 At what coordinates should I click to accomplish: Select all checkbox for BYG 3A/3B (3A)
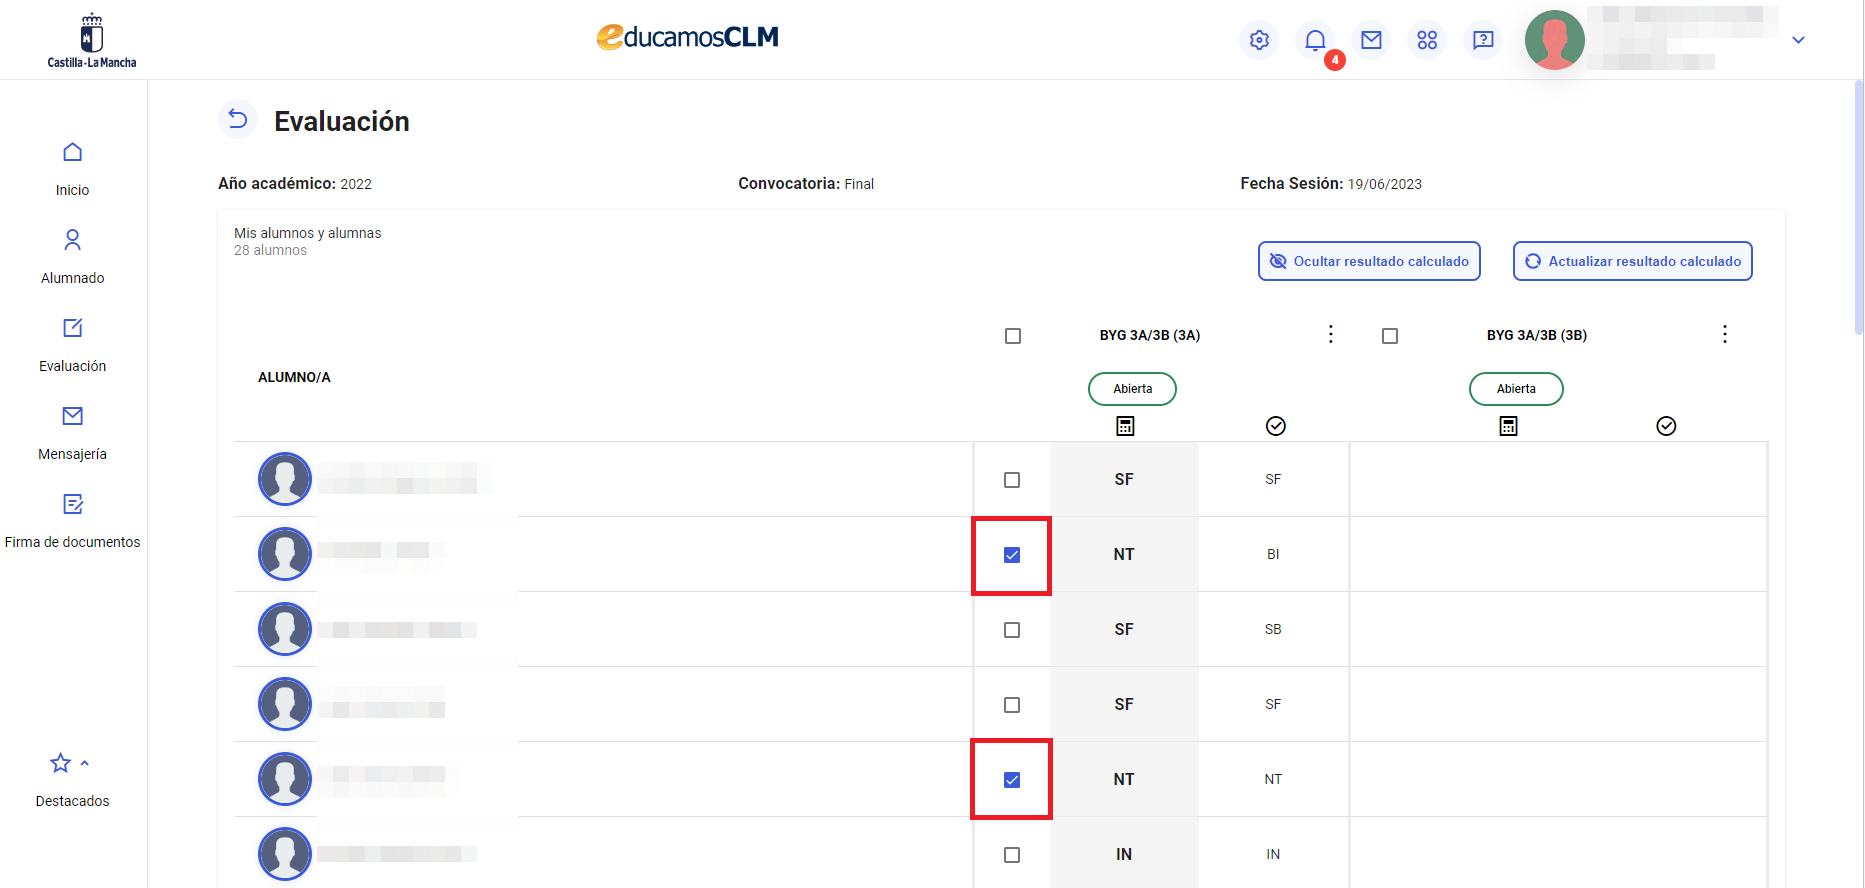[1013, 336]
